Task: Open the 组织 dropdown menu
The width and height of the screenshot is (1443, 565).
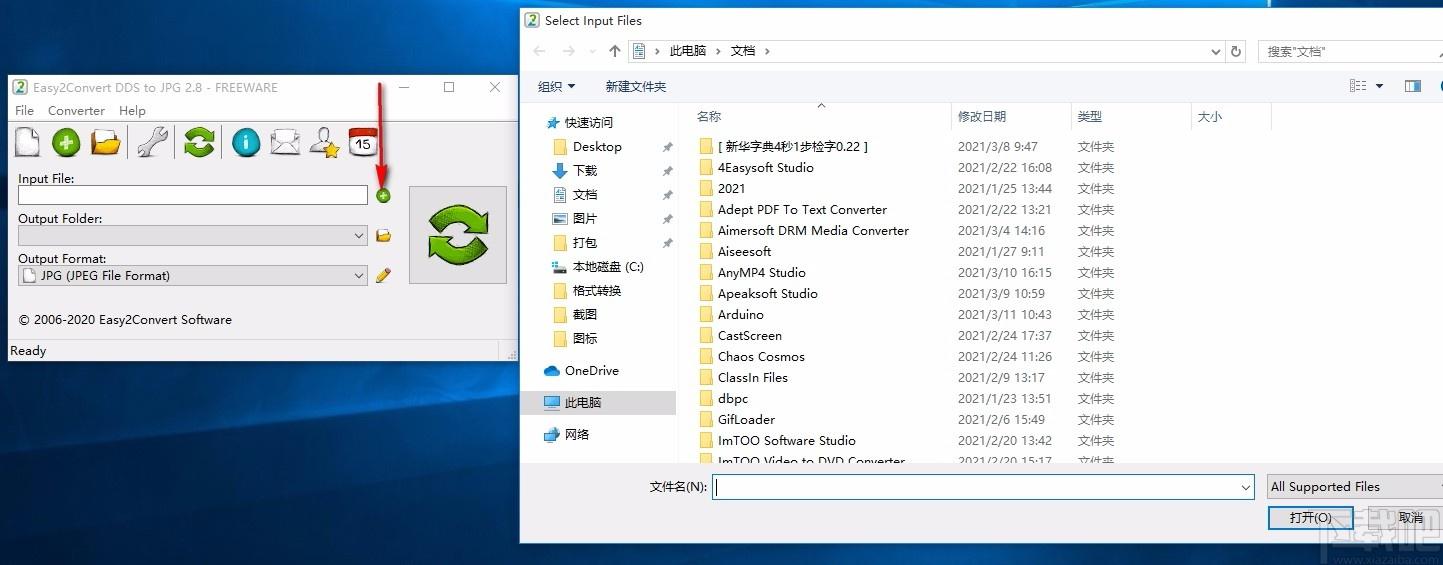Action: tap(557, 87)
